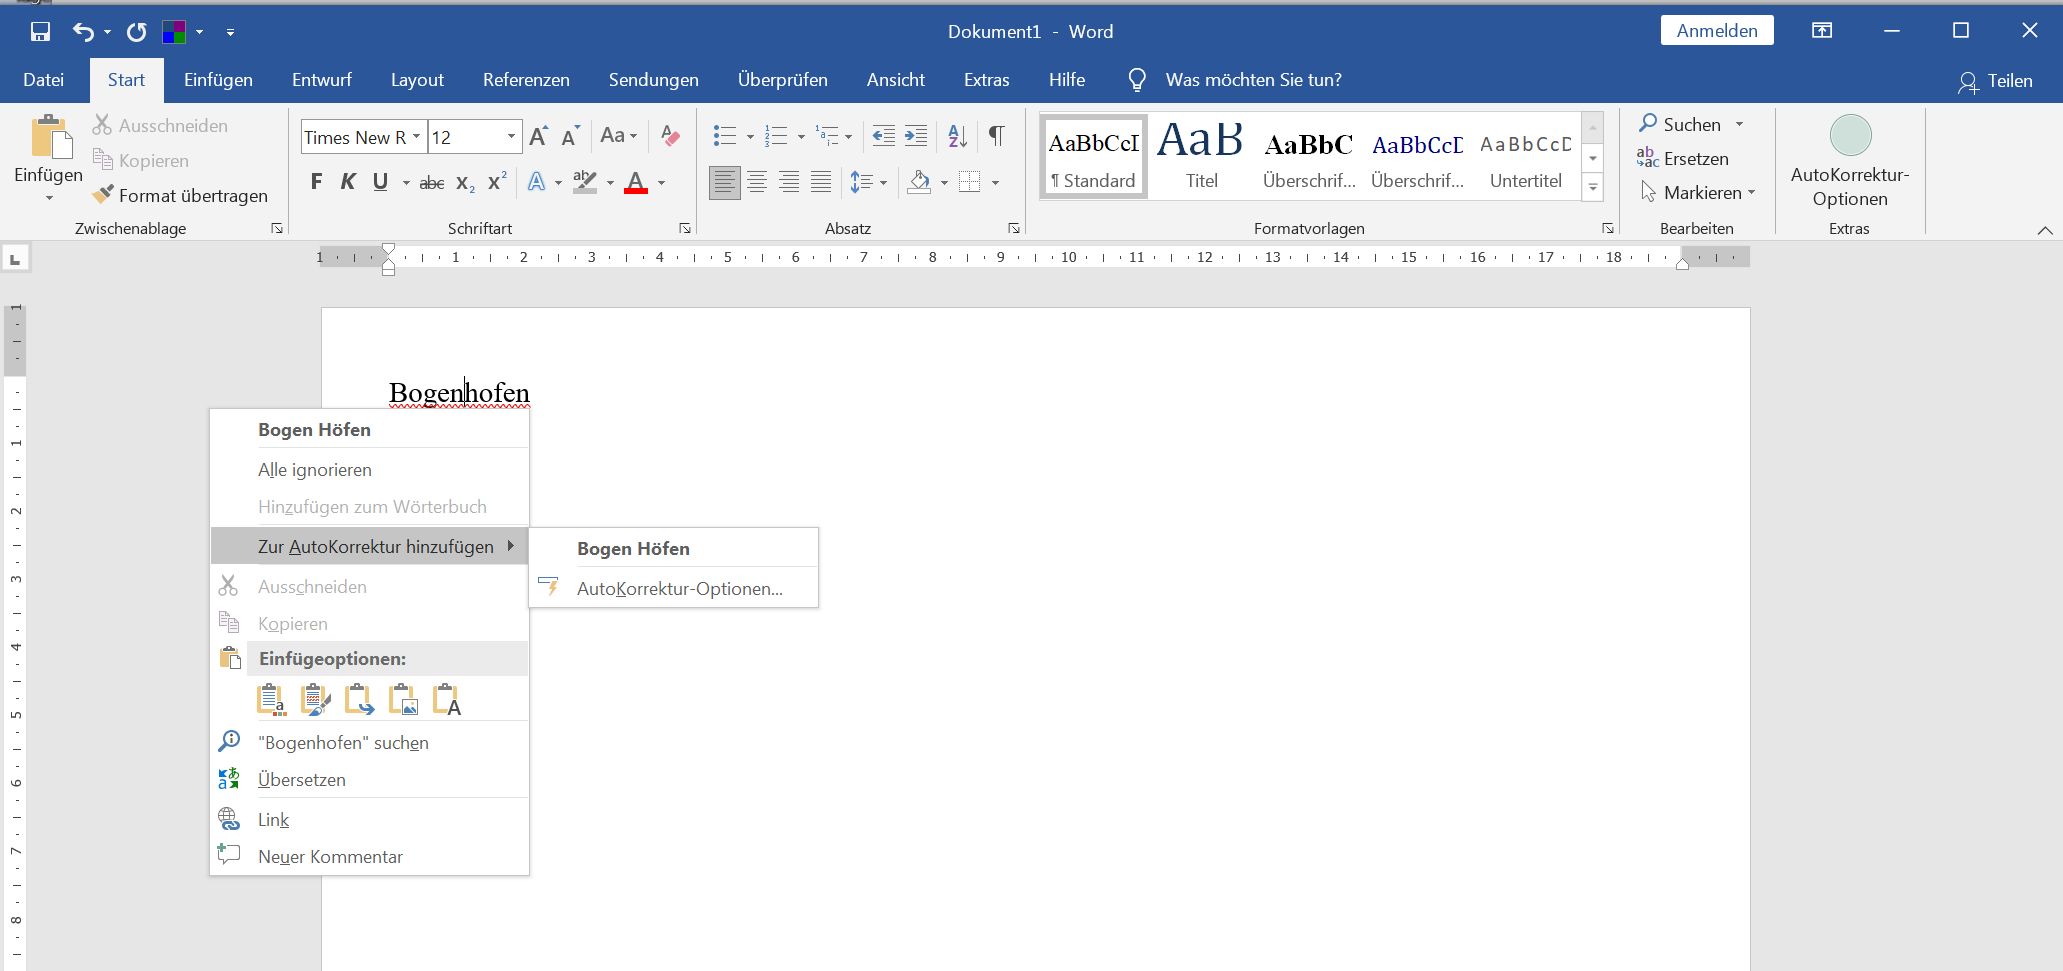The image size is (2063, 971).
Task: Clear all formatting with the eraser icon
Action: point(670,136)
